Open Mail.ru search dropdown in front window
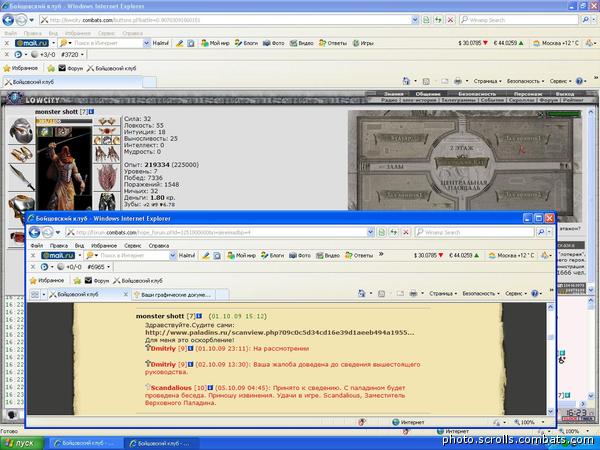The height and width of the screenshot is (450, 600). coord(173,255)
